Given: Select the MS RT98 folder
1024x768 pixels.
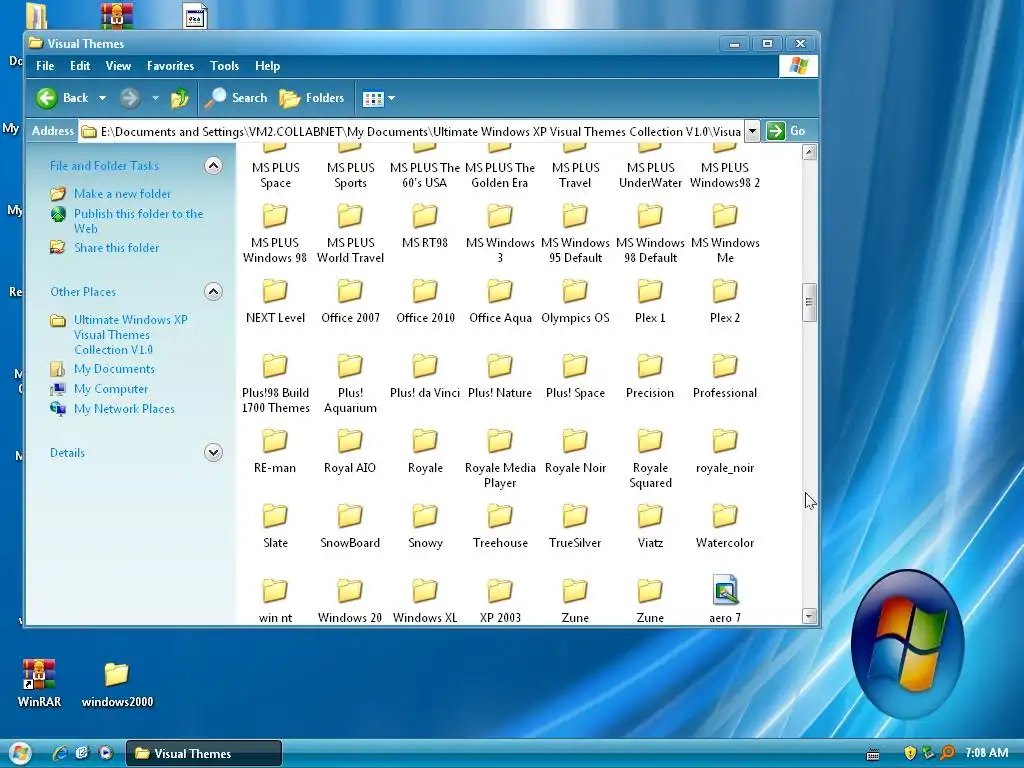Looking at the screenshot, I should [425, 226].
